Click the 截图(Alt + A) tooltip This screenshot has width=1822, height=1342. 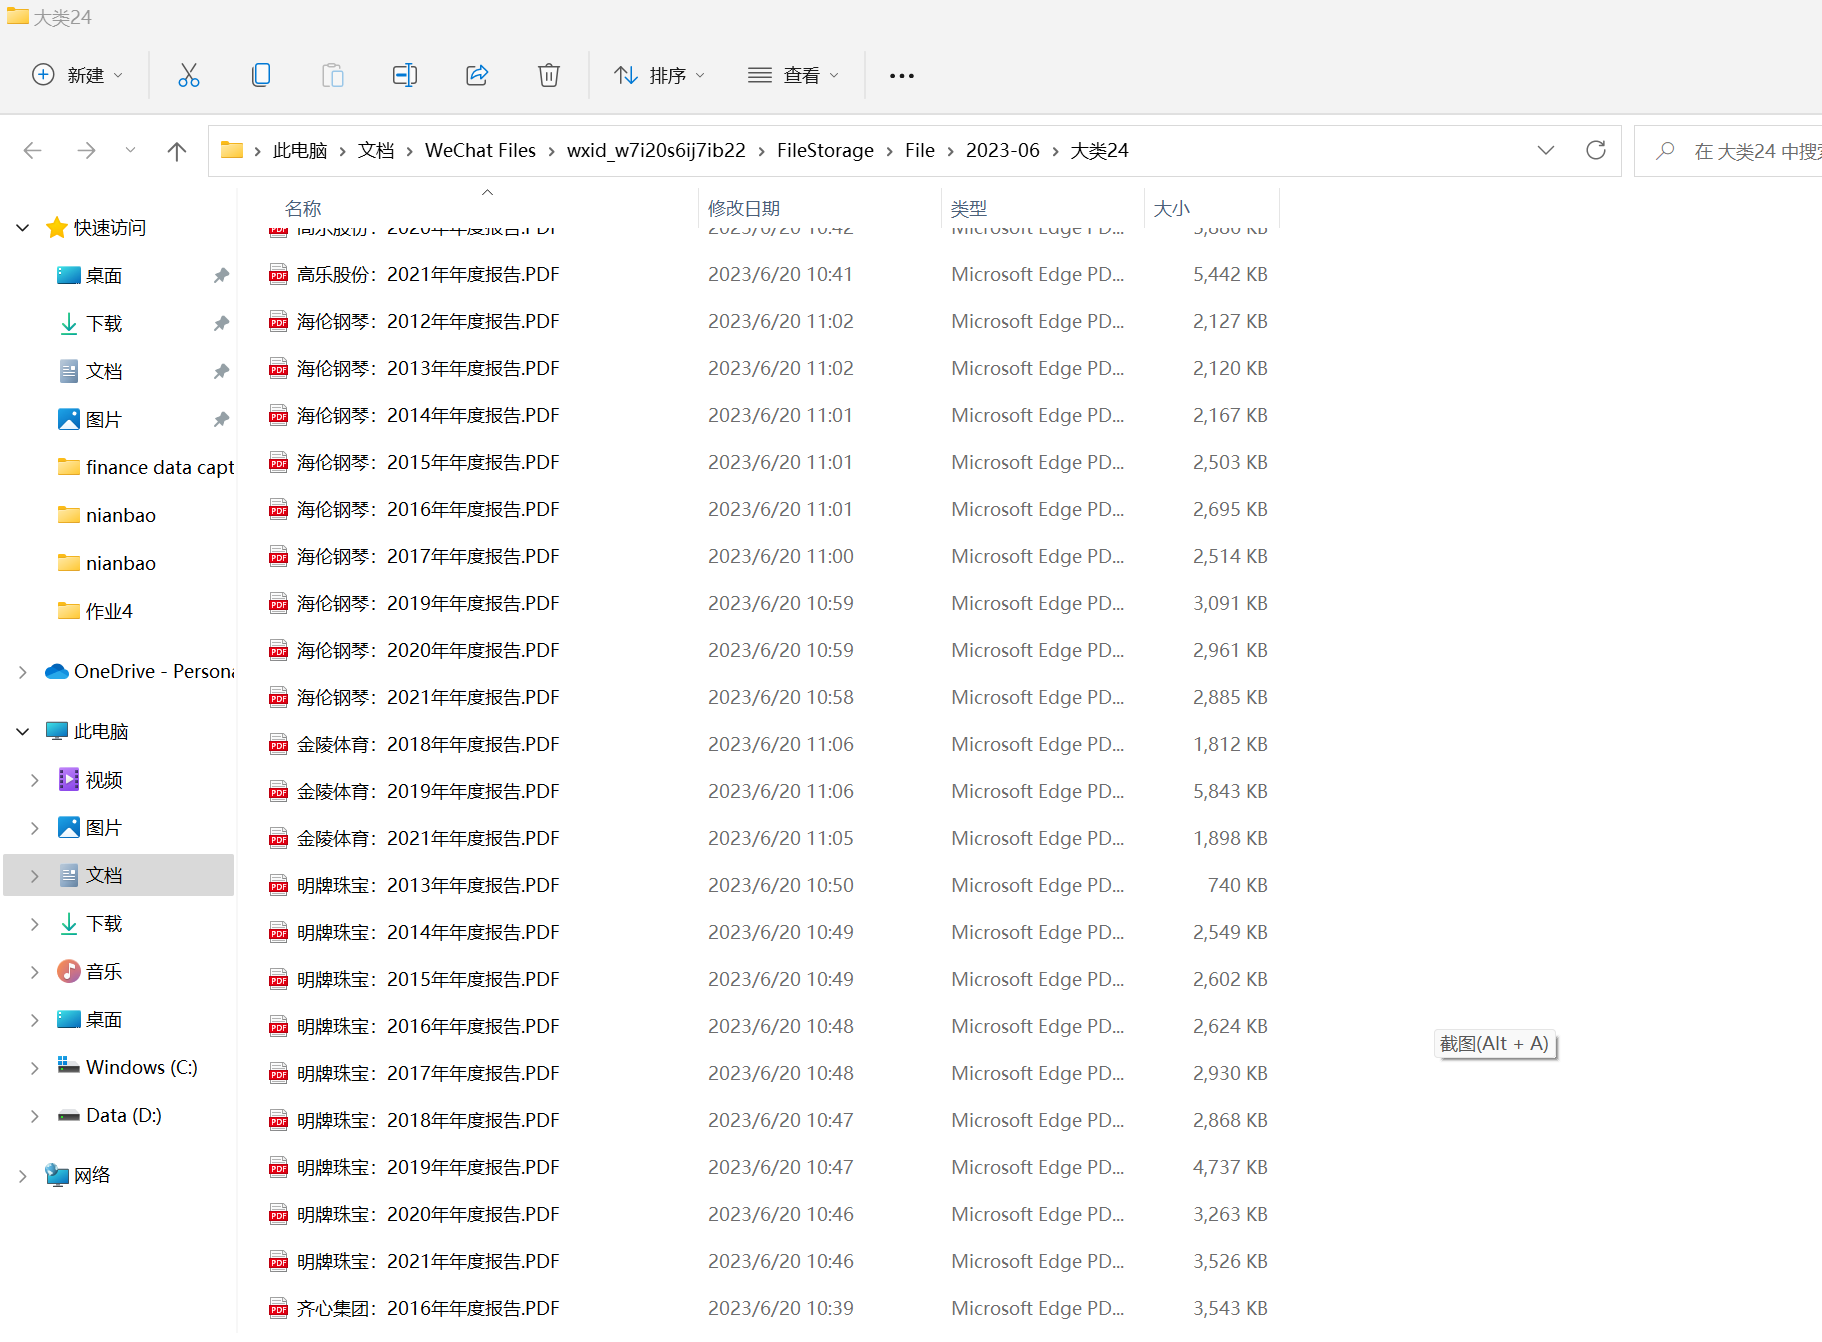[x=1495, y=1044]
